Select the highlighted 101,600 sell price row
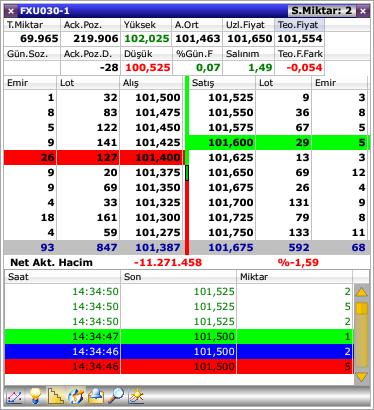This screenshot has width=374, height=410. tap(279, 142)
